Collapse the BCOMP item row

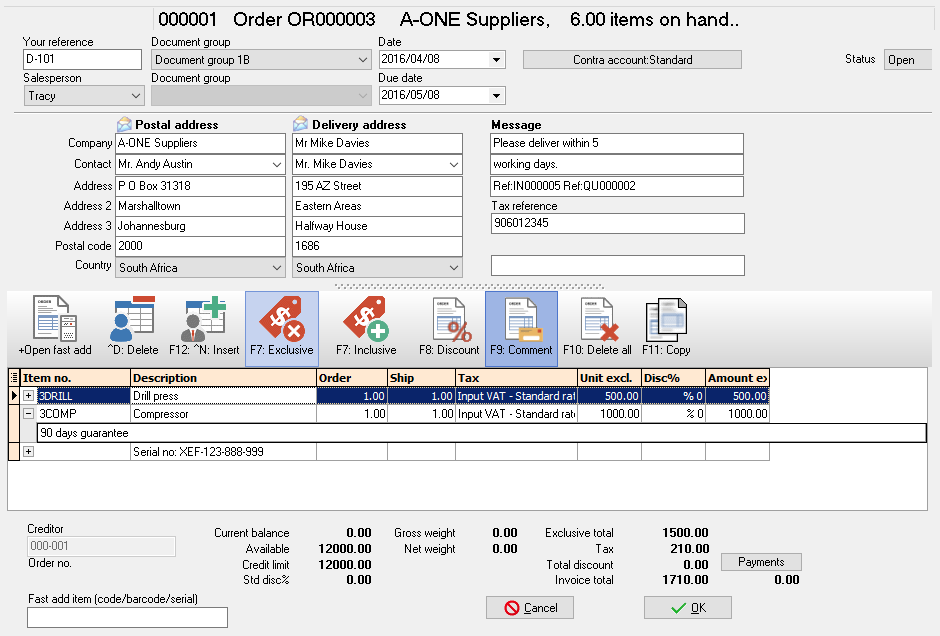pyautogui.click(x=29, y=413)
